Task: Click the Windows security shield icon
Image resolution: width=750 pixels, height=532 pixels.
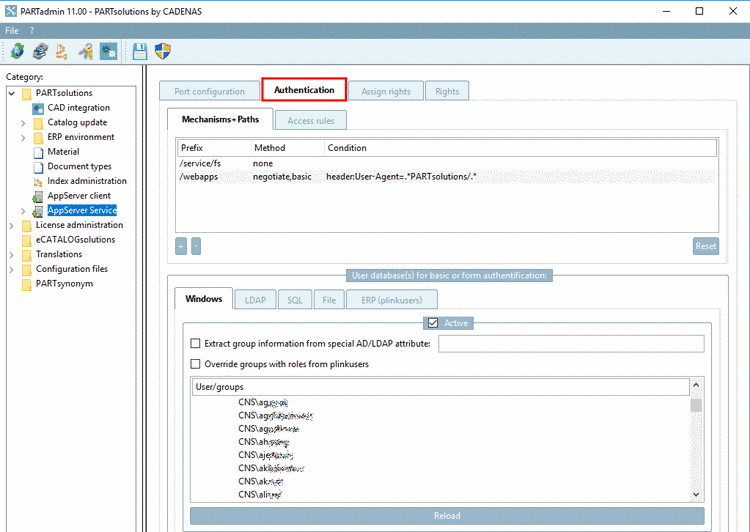Action: point(163,51)
